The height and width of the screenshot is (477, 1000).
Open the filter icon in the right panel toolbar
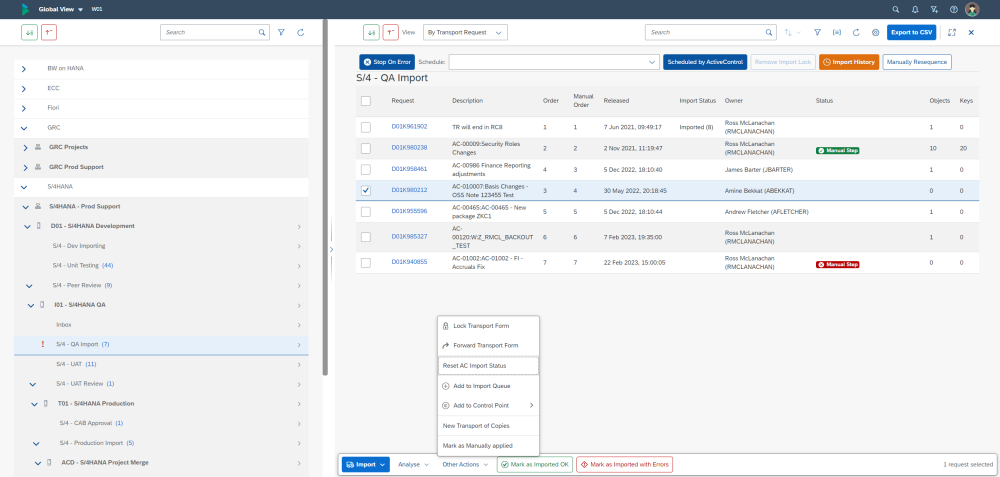pyautogui.click(x=817, y=32)
